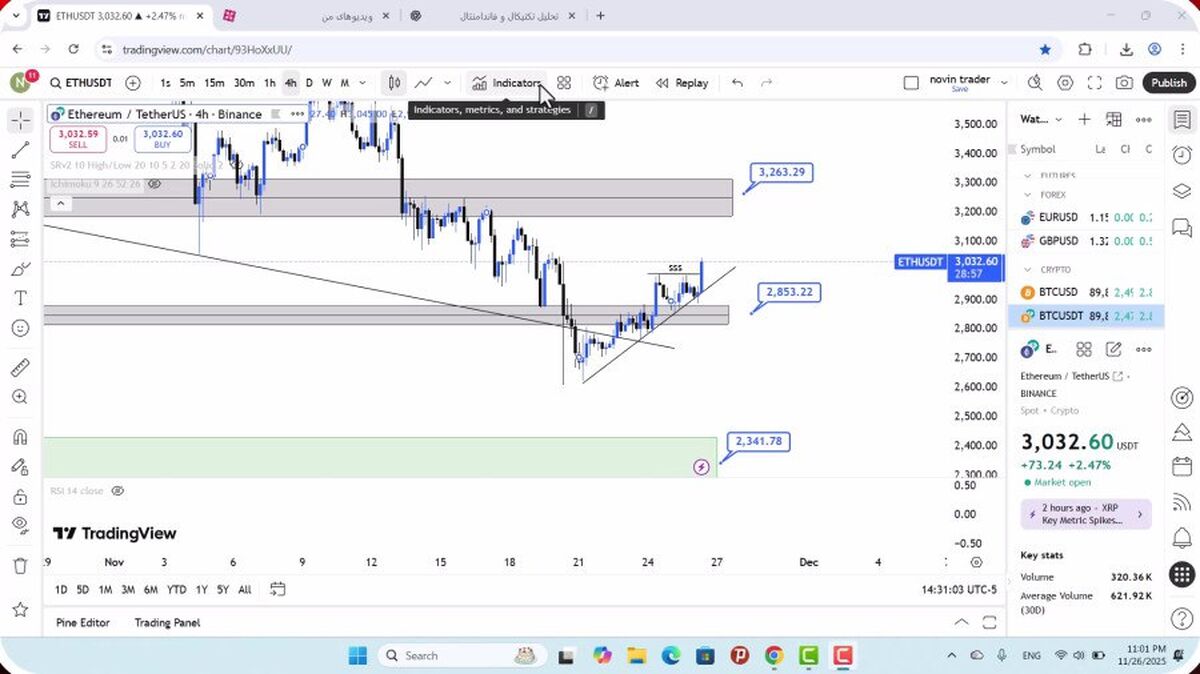The height and width of the screenshot is (674, 1200).
Task: Select the ruler measure tool
Action: (x=20, y=368)
